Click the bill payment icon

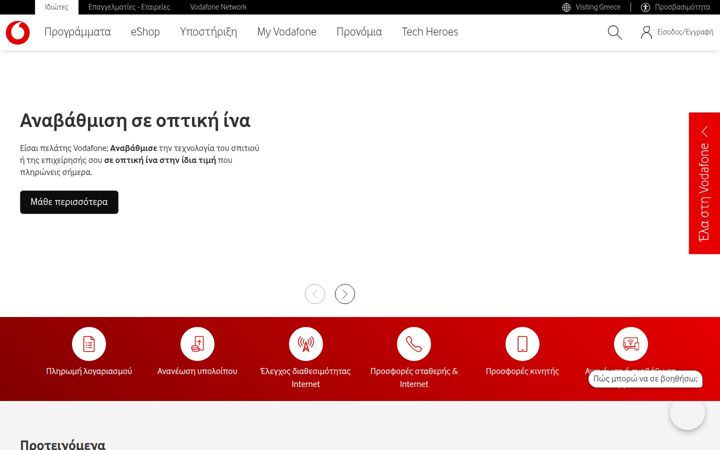point(89,344)
